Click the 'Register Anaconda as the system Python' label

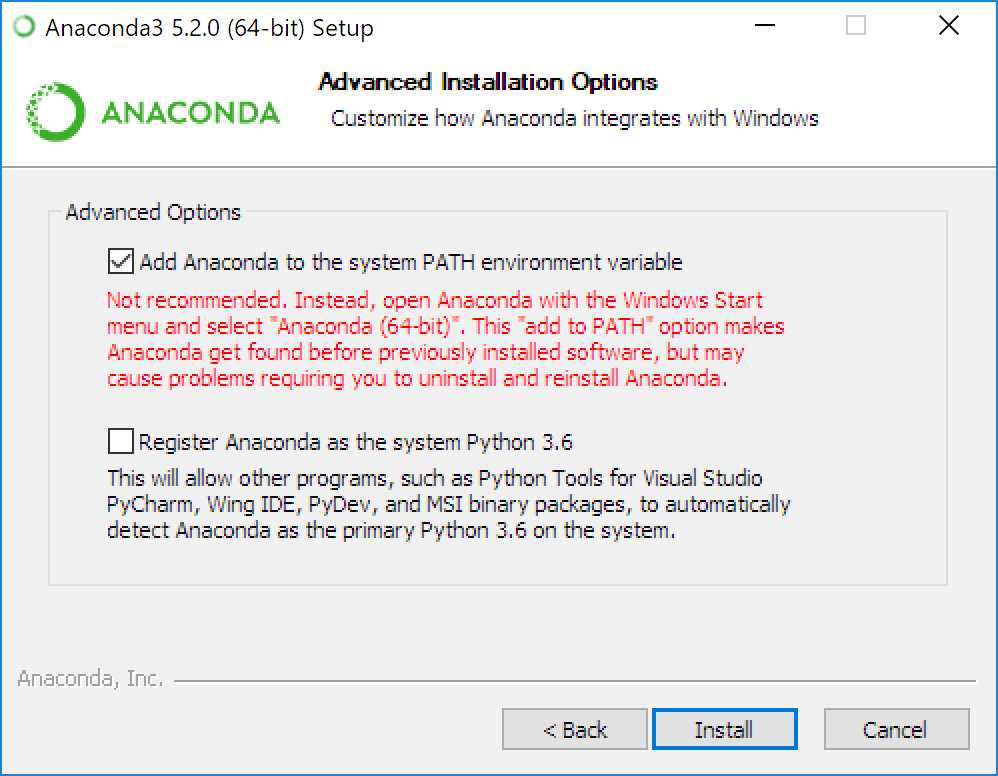pos(356,442)
